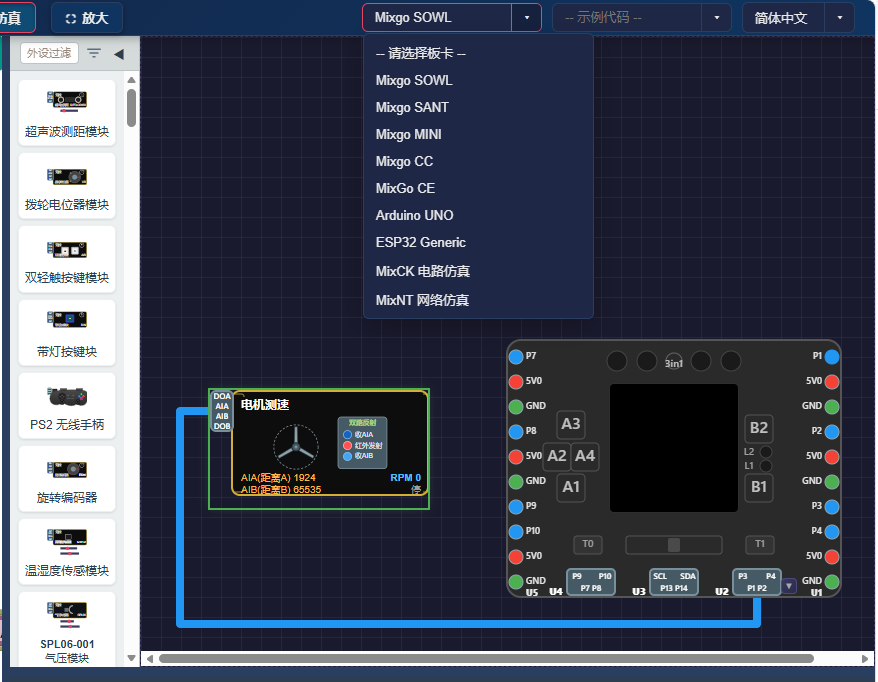Click the U3 connector SCL SDA

click(674, 582)
